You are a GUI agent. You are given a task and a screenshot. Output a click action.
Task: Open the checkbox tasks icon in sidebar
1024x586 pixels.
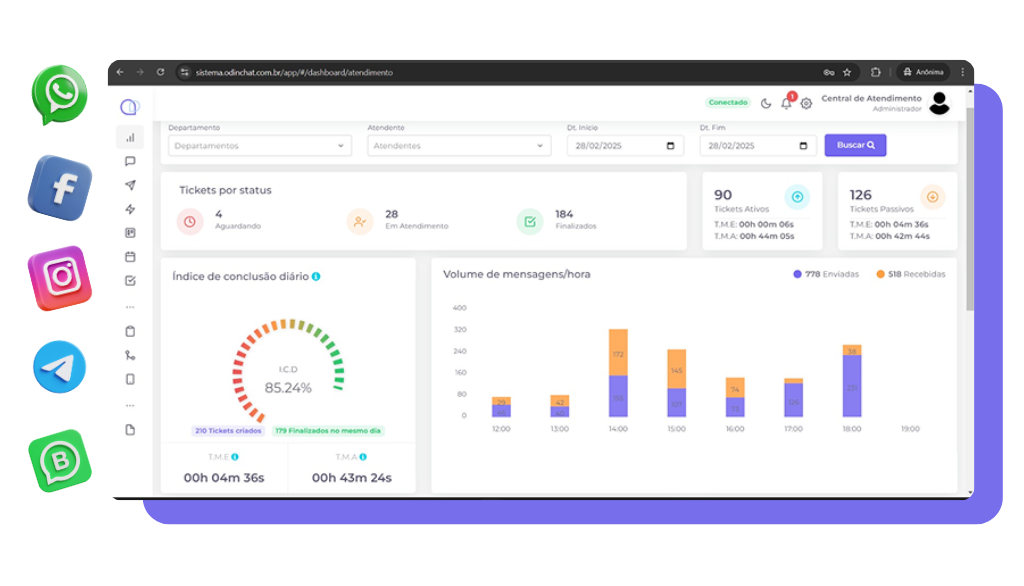131,281
